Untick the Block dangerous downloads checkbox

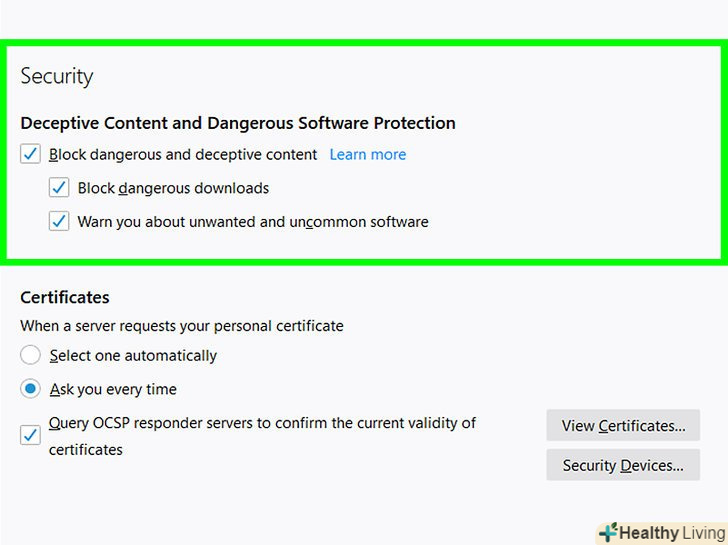point(59,188)
